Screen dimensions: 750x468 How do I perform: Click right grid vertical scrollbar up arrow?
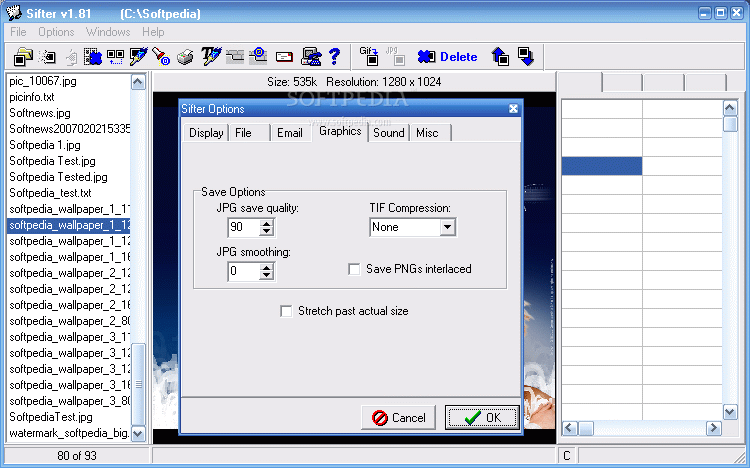[x=730, y=109]
